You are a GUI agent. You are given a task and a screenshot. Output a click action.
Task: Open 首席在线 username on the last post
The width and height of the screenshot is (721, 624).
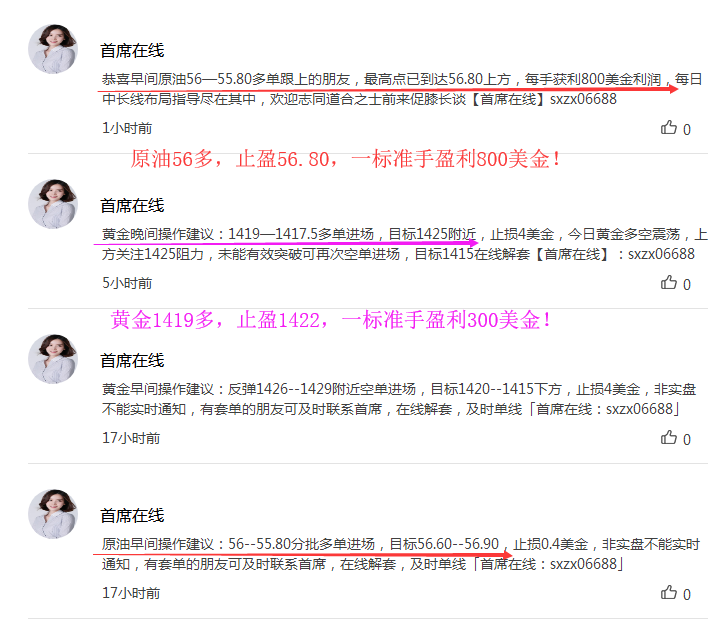click(132, 515)
